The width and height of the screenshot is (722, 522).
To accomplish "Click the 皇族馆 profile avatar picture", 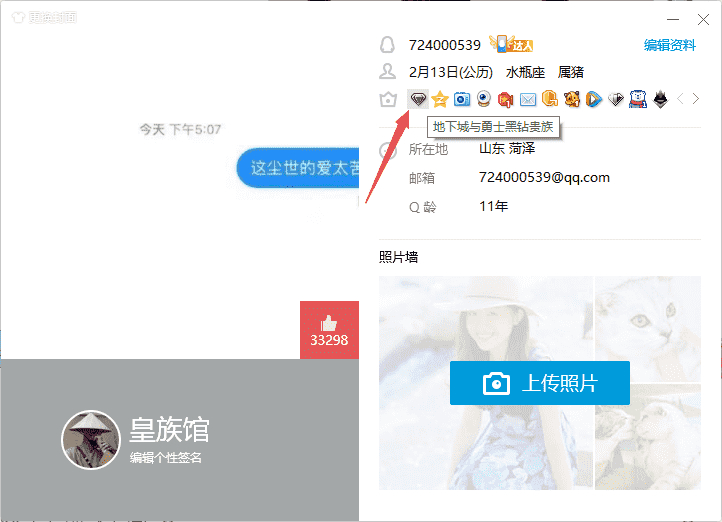I will [x=92, y=440].
